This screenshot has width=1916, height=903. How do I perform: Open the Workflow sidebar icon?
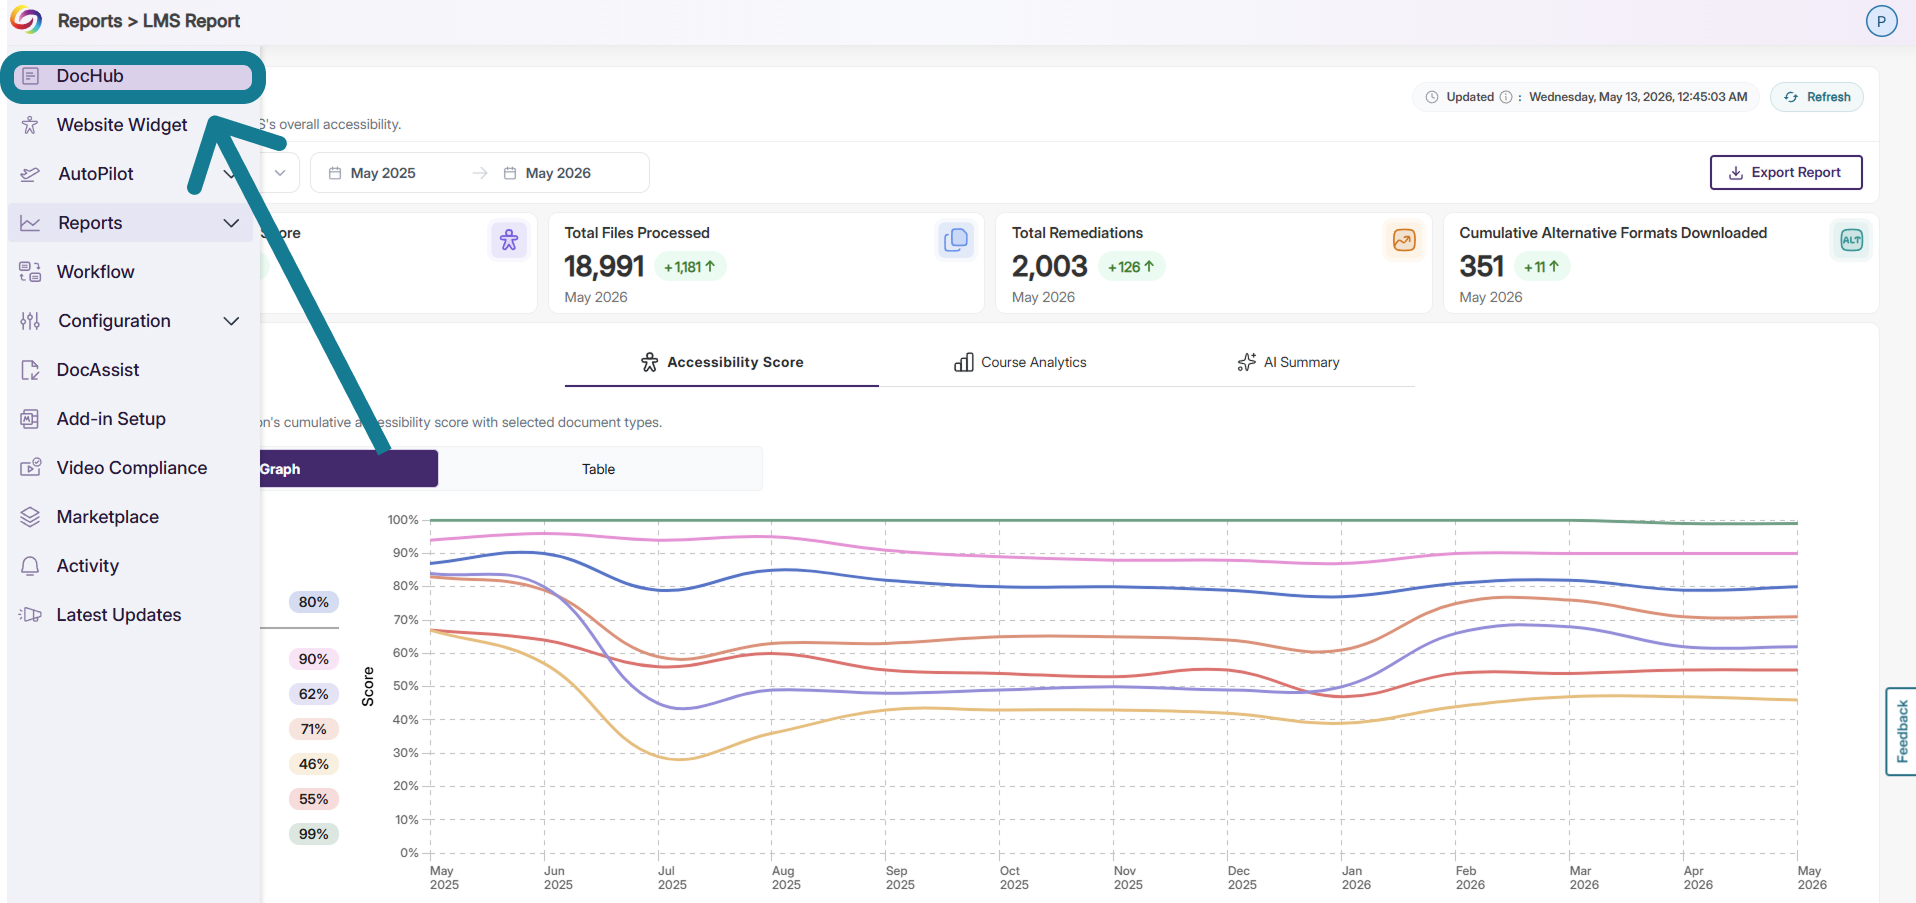tap(30, 272)
